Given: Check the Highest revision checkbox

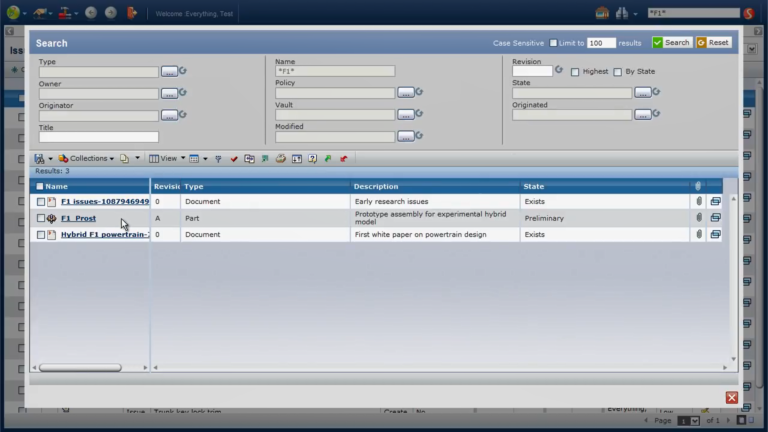Looking at the screenshot, I should [x=575, y=72].
